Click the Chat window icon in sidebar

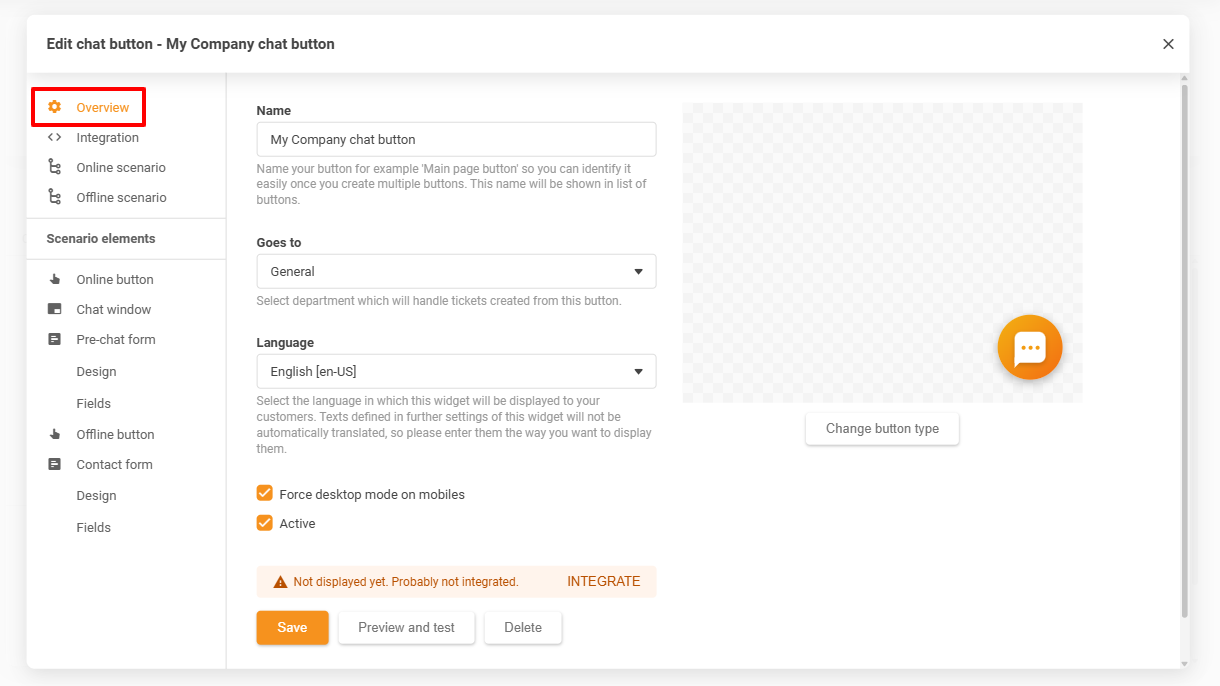pyautogui.click(x=55, y=309)
